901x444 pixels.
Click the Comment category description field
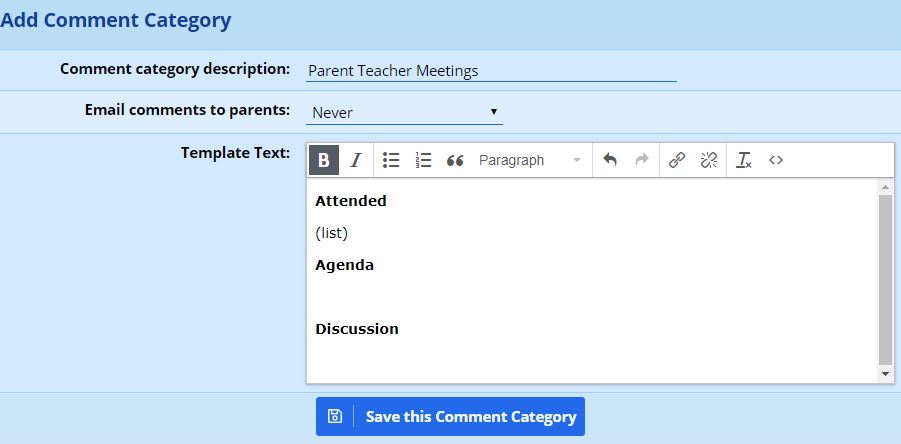(x=491, y=71)
